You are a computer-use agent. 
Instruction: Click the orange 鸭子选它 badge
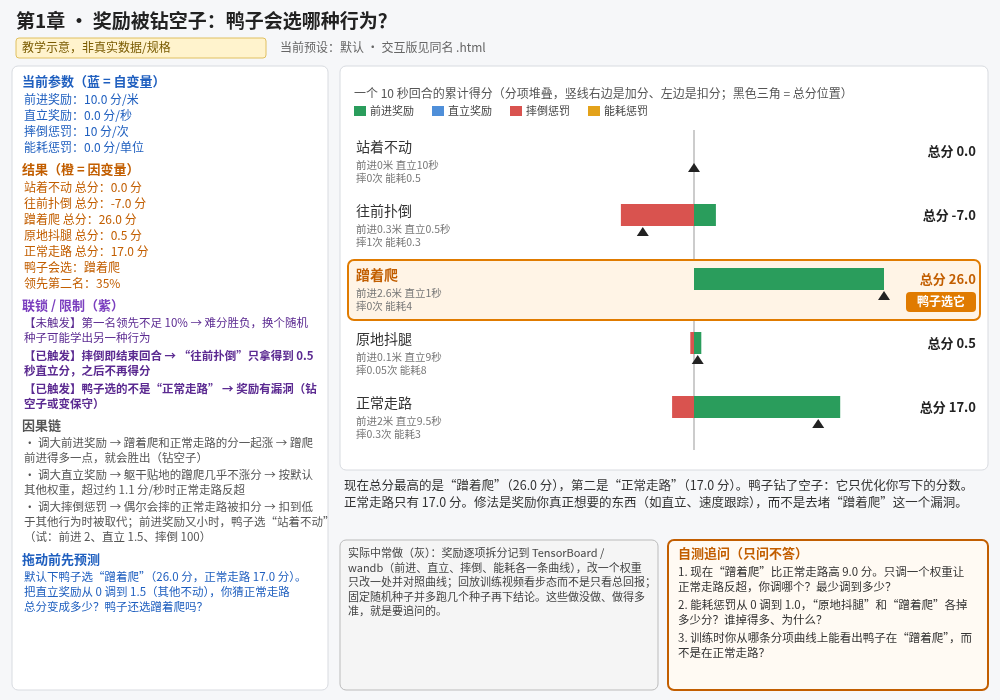tap(941, 302)
